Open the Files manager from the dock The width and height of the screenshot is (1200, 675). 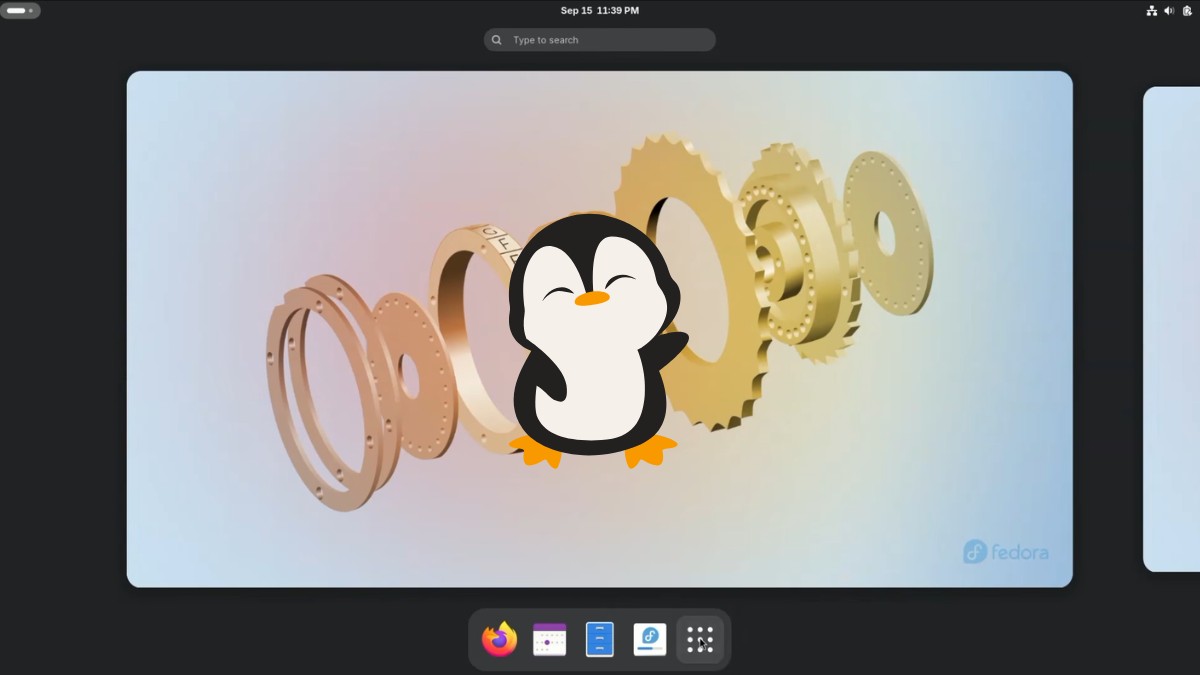pos(600,639)
